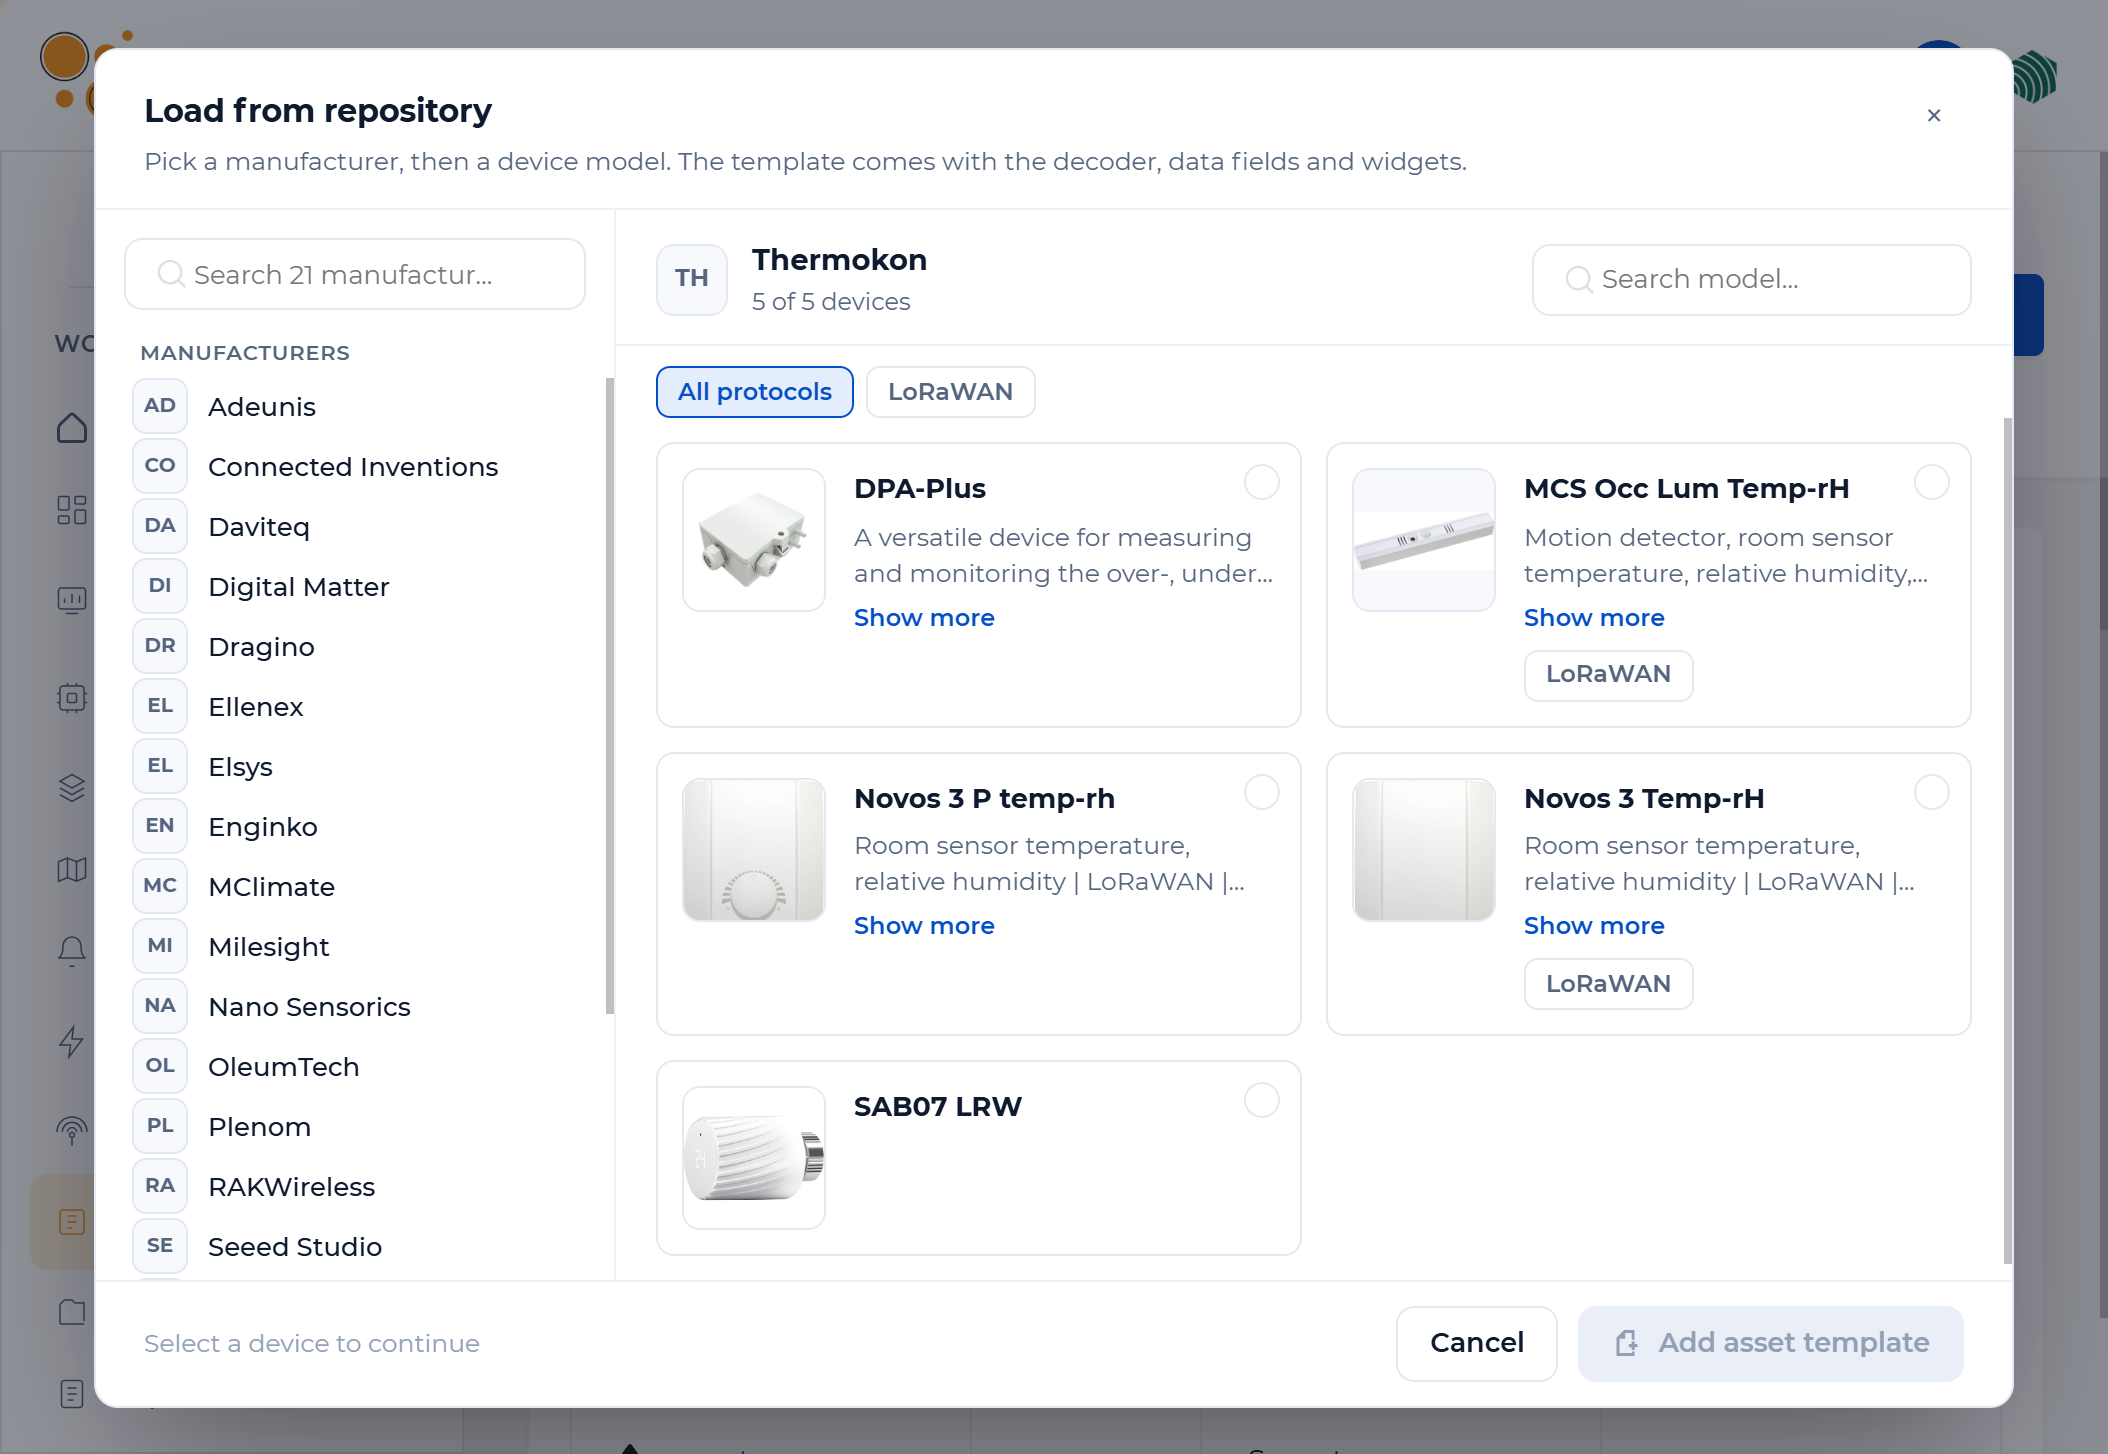The height and width of the screenshot is (1454, 2108).
Task: Select the Novos 3 Temp-rH radio button
Action: pyautogui.click(x=1932, y=792)
